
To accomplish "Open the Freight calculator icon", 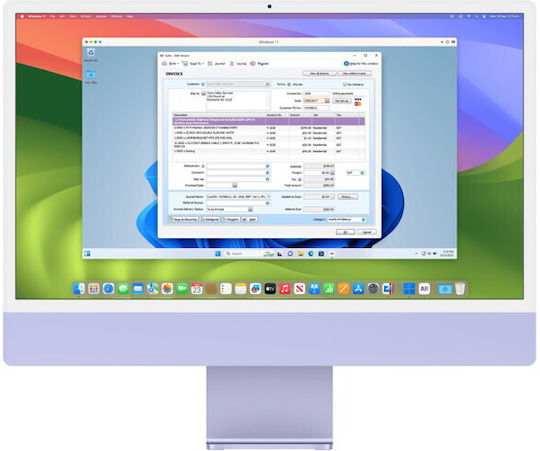I will (x=332, y=173).
